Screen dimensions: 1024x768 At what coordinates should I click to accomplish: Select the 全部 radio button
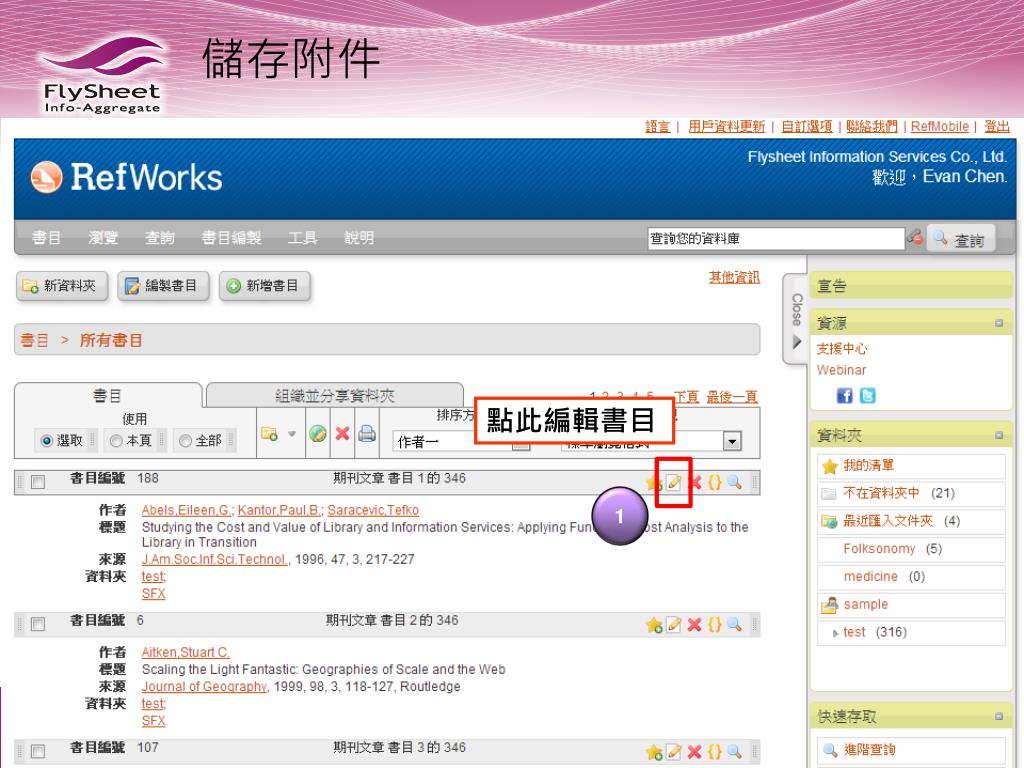point(185,441)
